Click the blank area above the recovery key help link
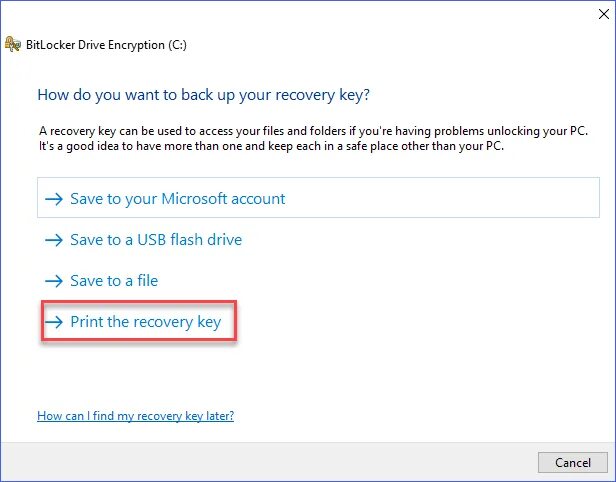Image resolution: width=616 pixels, height=482 pixels. click(x=300, y=375)
